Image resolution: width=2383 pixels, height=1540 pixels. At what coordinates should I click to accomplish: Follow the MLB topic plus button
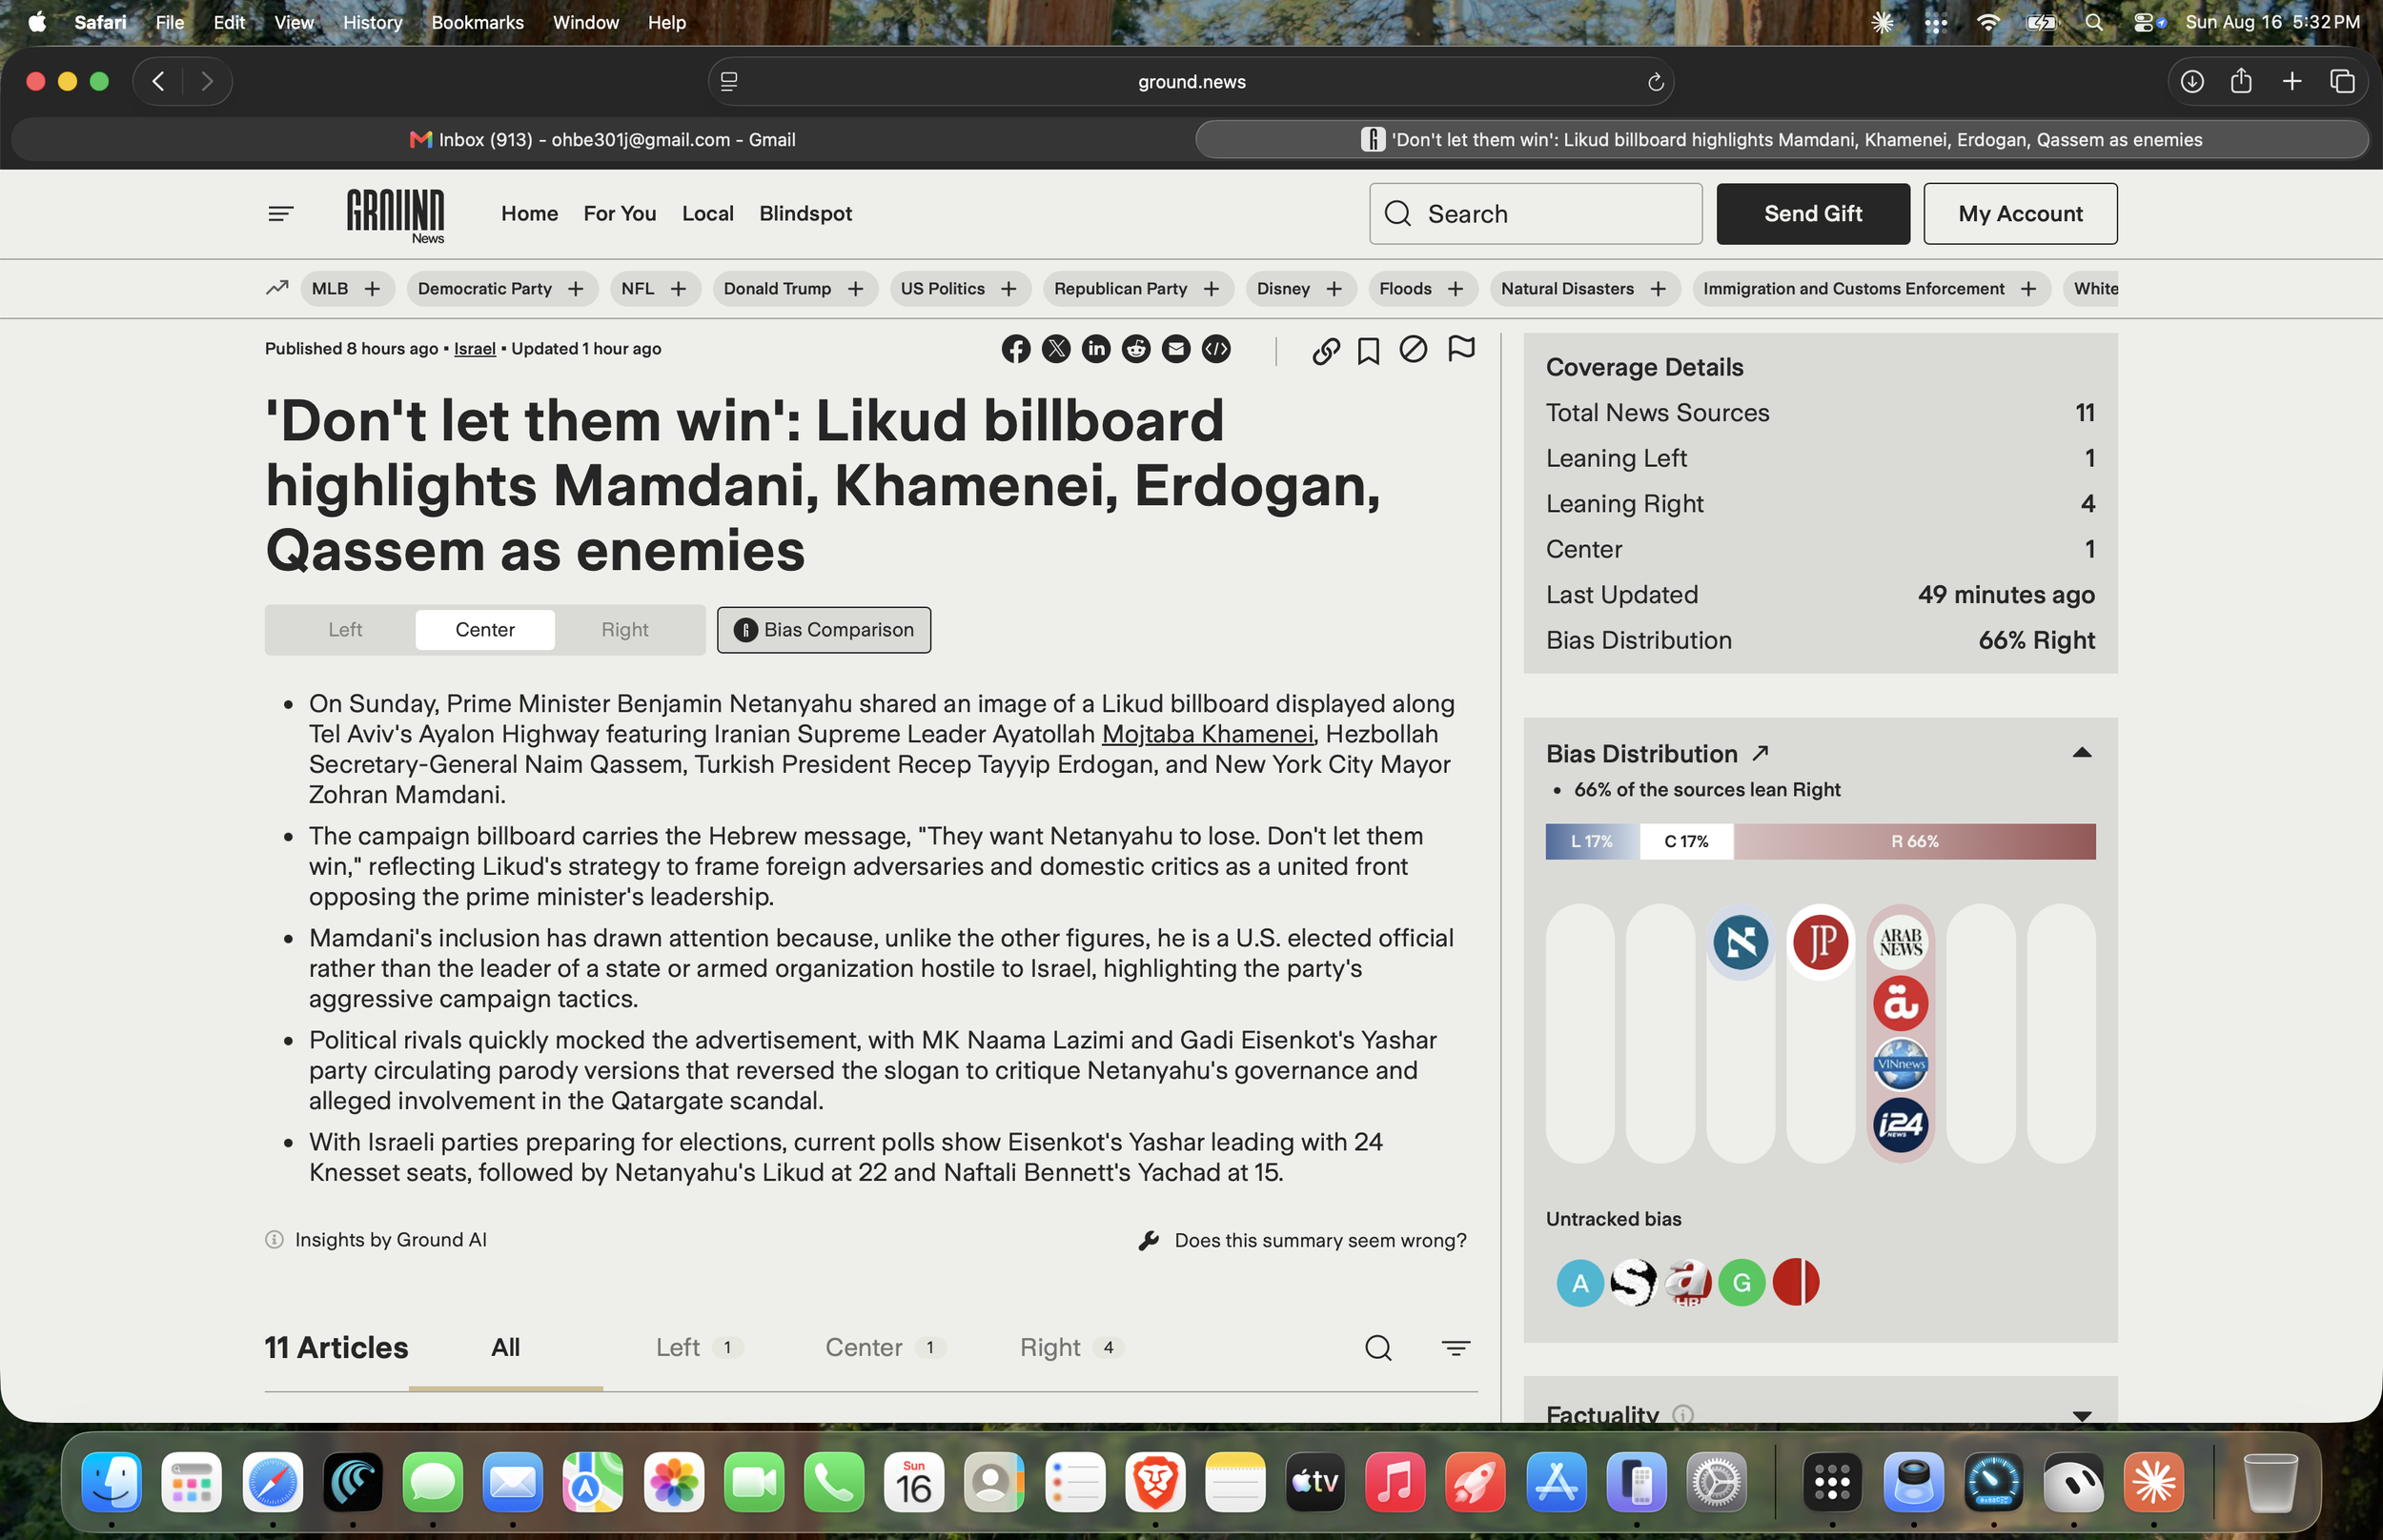pos(372,289)
